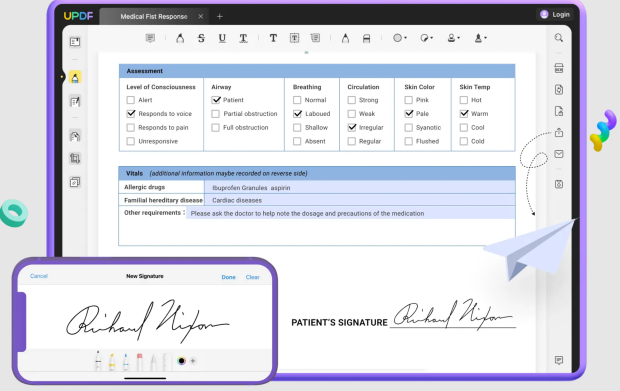
Task: Open comments panel icon at bottom right
Action: pyautogui.click(x=559, y=360)
